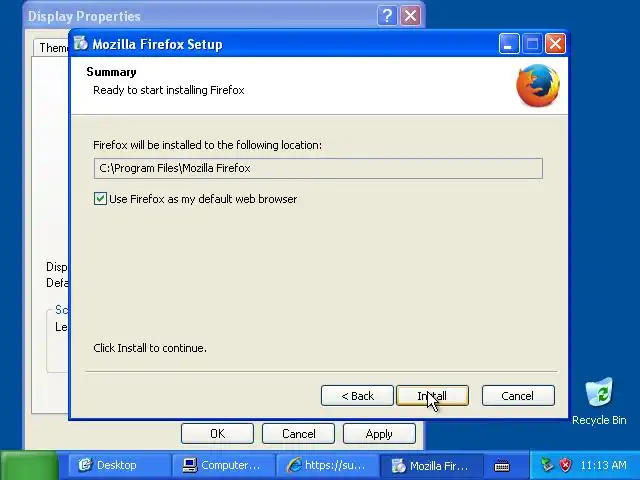Open the Start button on taskbar
This screenshot has height=480, width=640.
point(29,465)
